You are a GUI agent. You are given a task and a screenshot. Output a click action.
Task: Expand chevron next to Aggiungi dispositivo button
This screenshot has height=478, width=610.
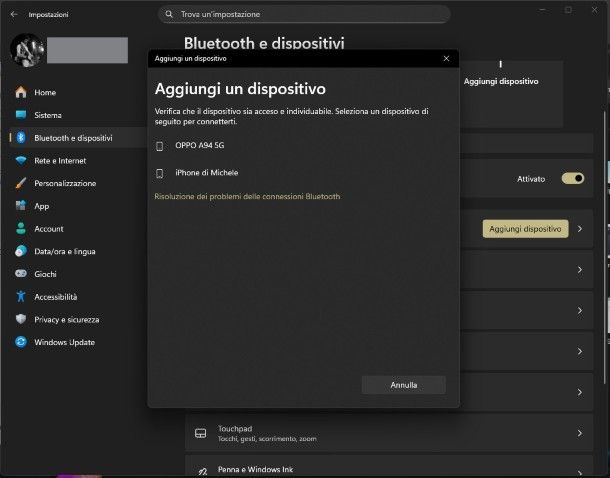click(x=580, y=229)
